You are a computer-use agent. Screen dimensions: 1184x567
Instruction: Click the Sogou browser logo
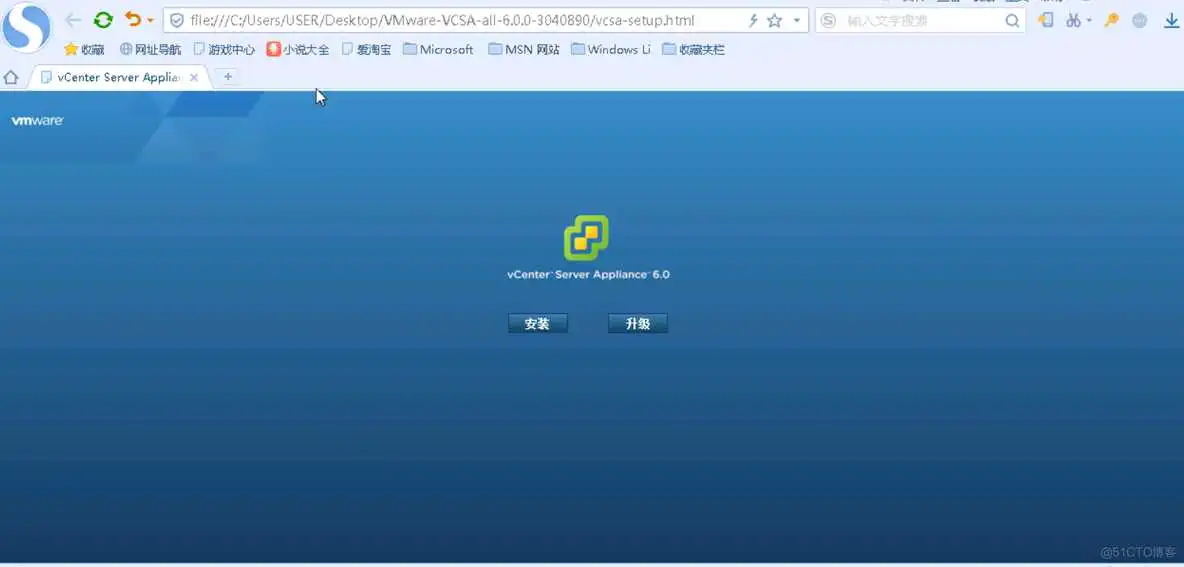point(26,28)
